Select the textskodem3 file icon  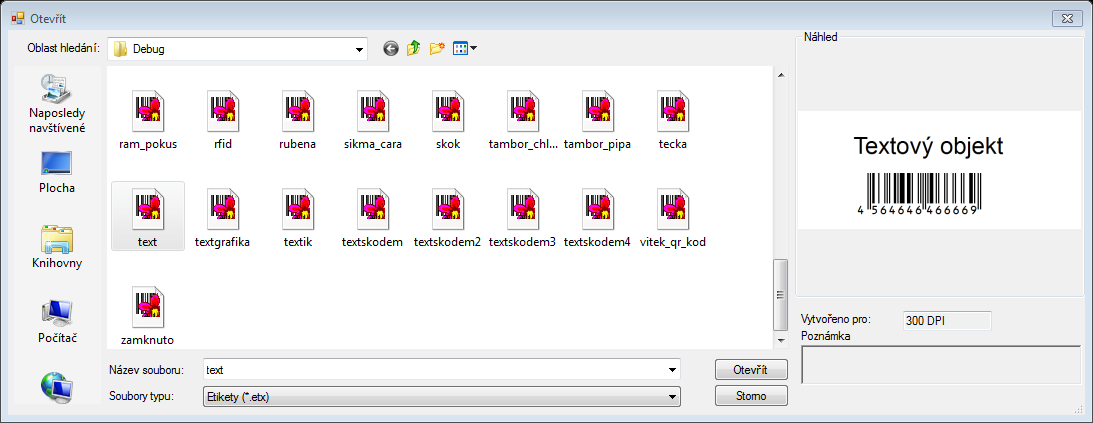coord(523,207)
